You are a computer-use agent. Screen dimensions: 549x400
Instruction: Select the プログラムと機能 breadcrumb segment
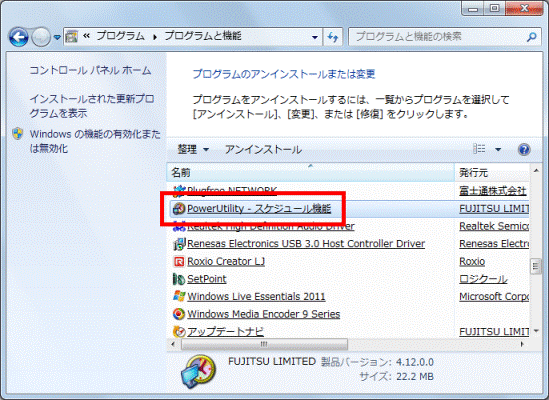203,36
